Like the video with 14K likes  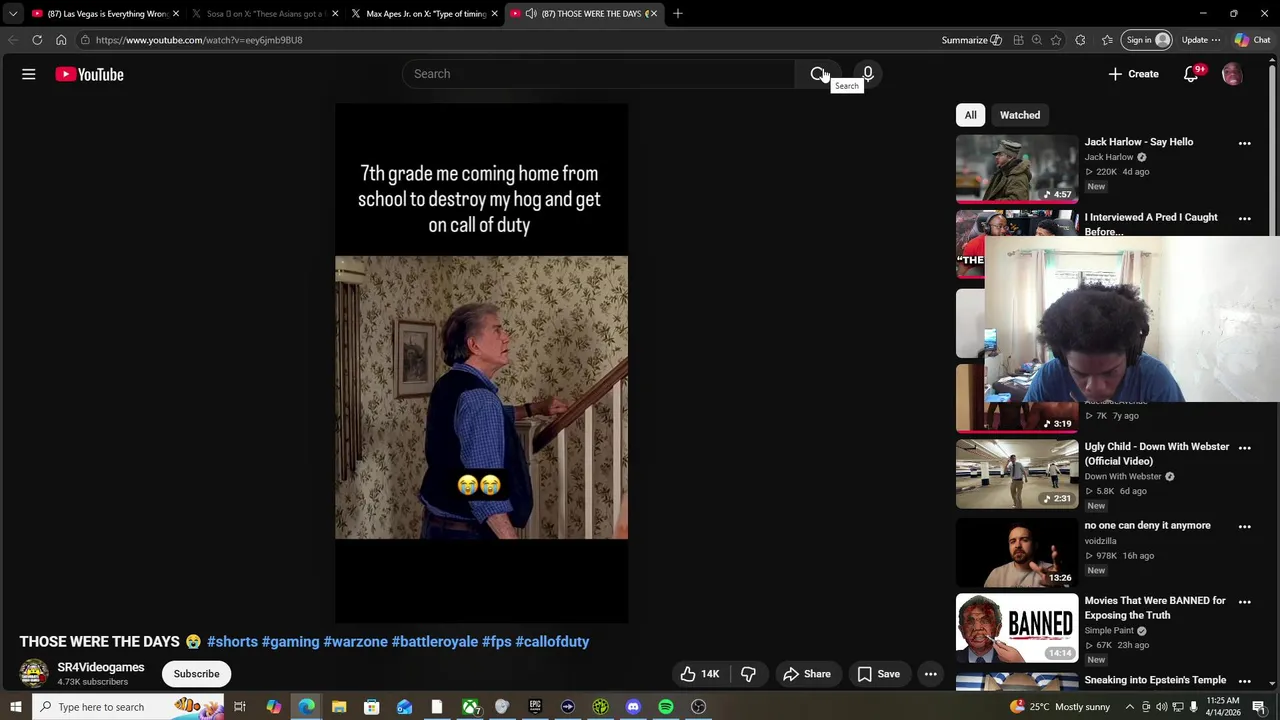point(699,674)
